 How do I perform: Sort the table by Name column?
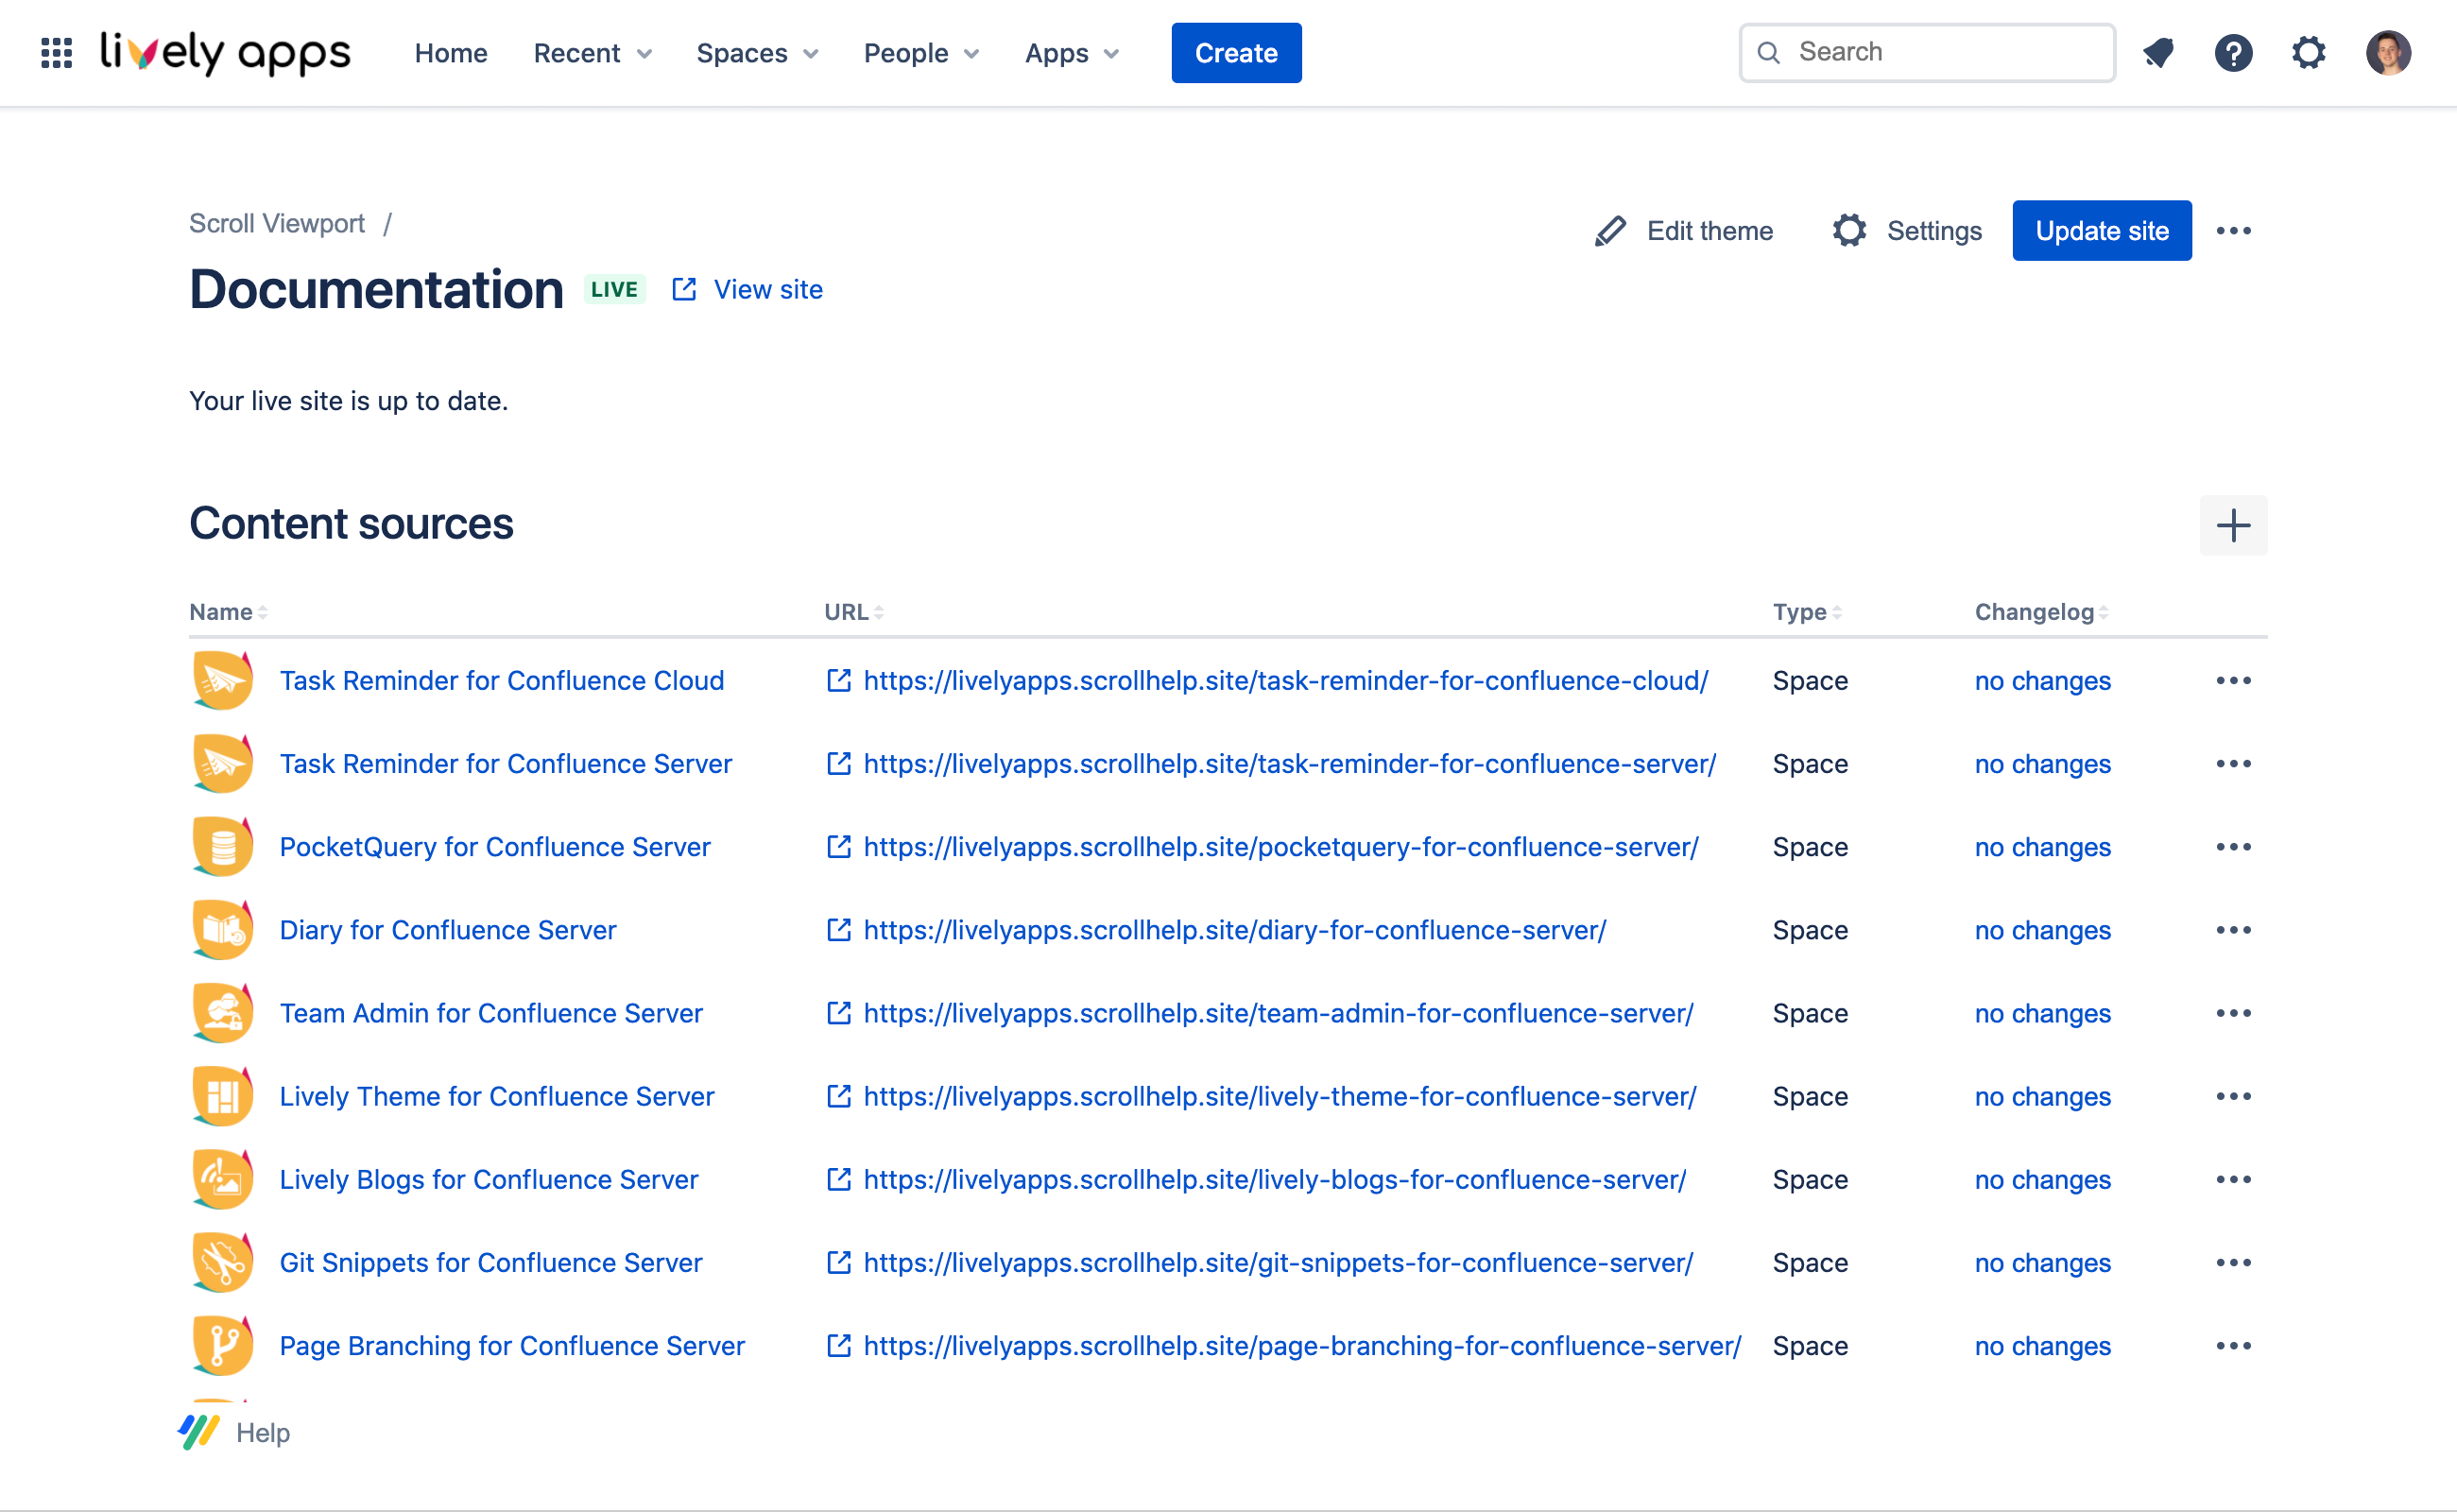coord(228,612)
